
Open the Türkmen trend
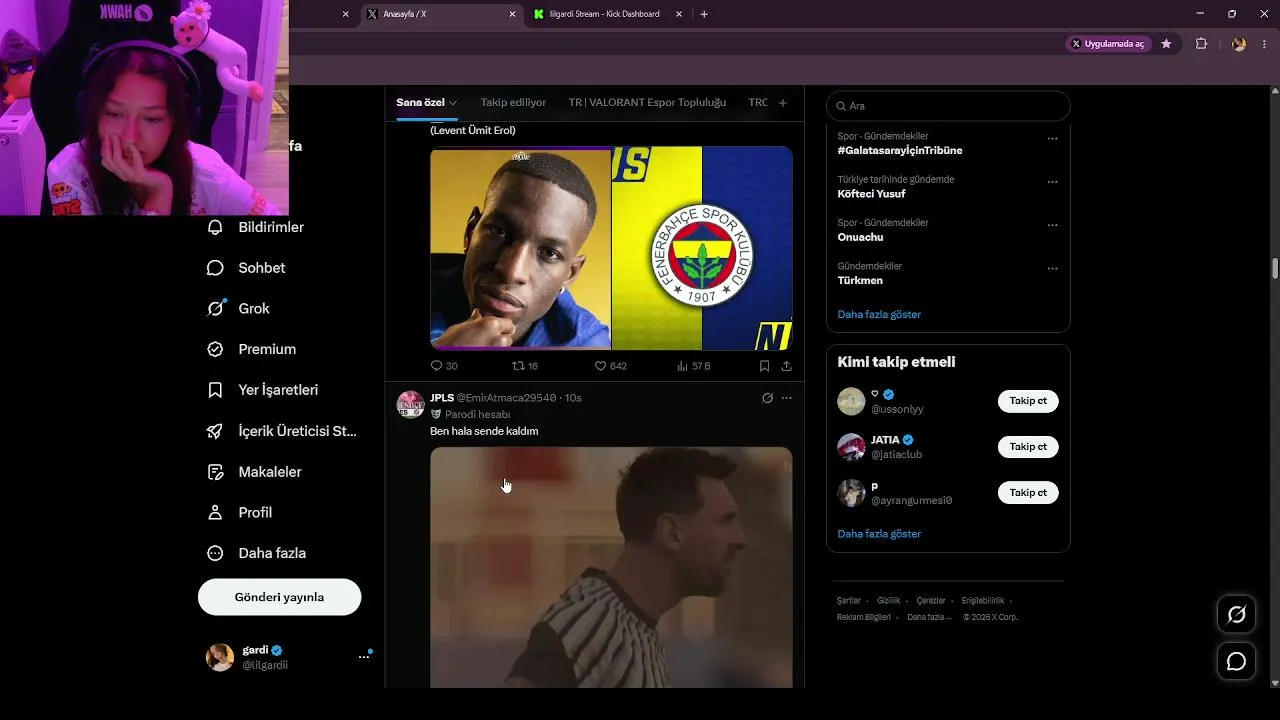point(860,281)
